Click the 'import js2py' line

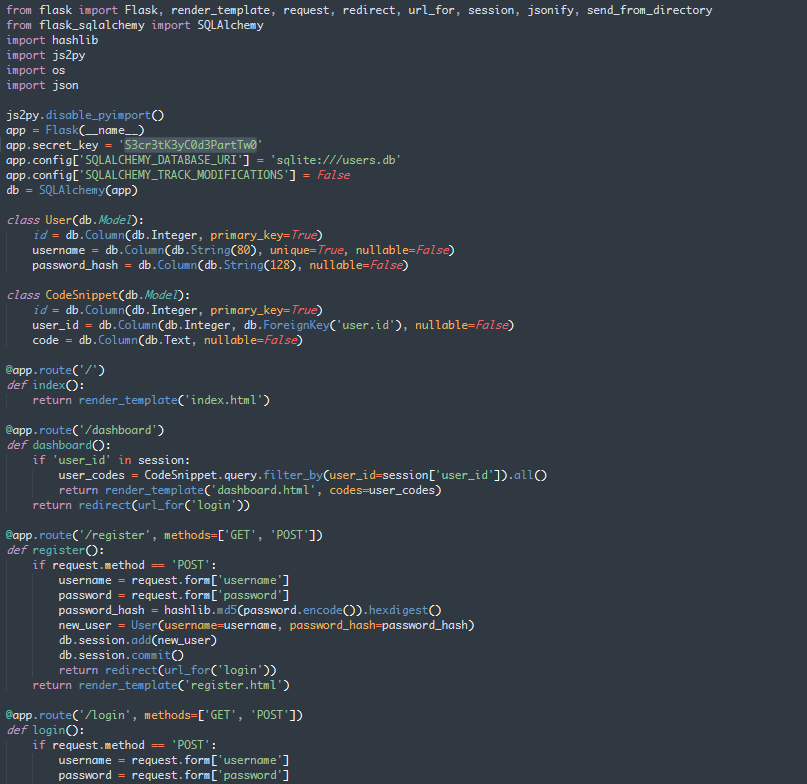[46, 55]
